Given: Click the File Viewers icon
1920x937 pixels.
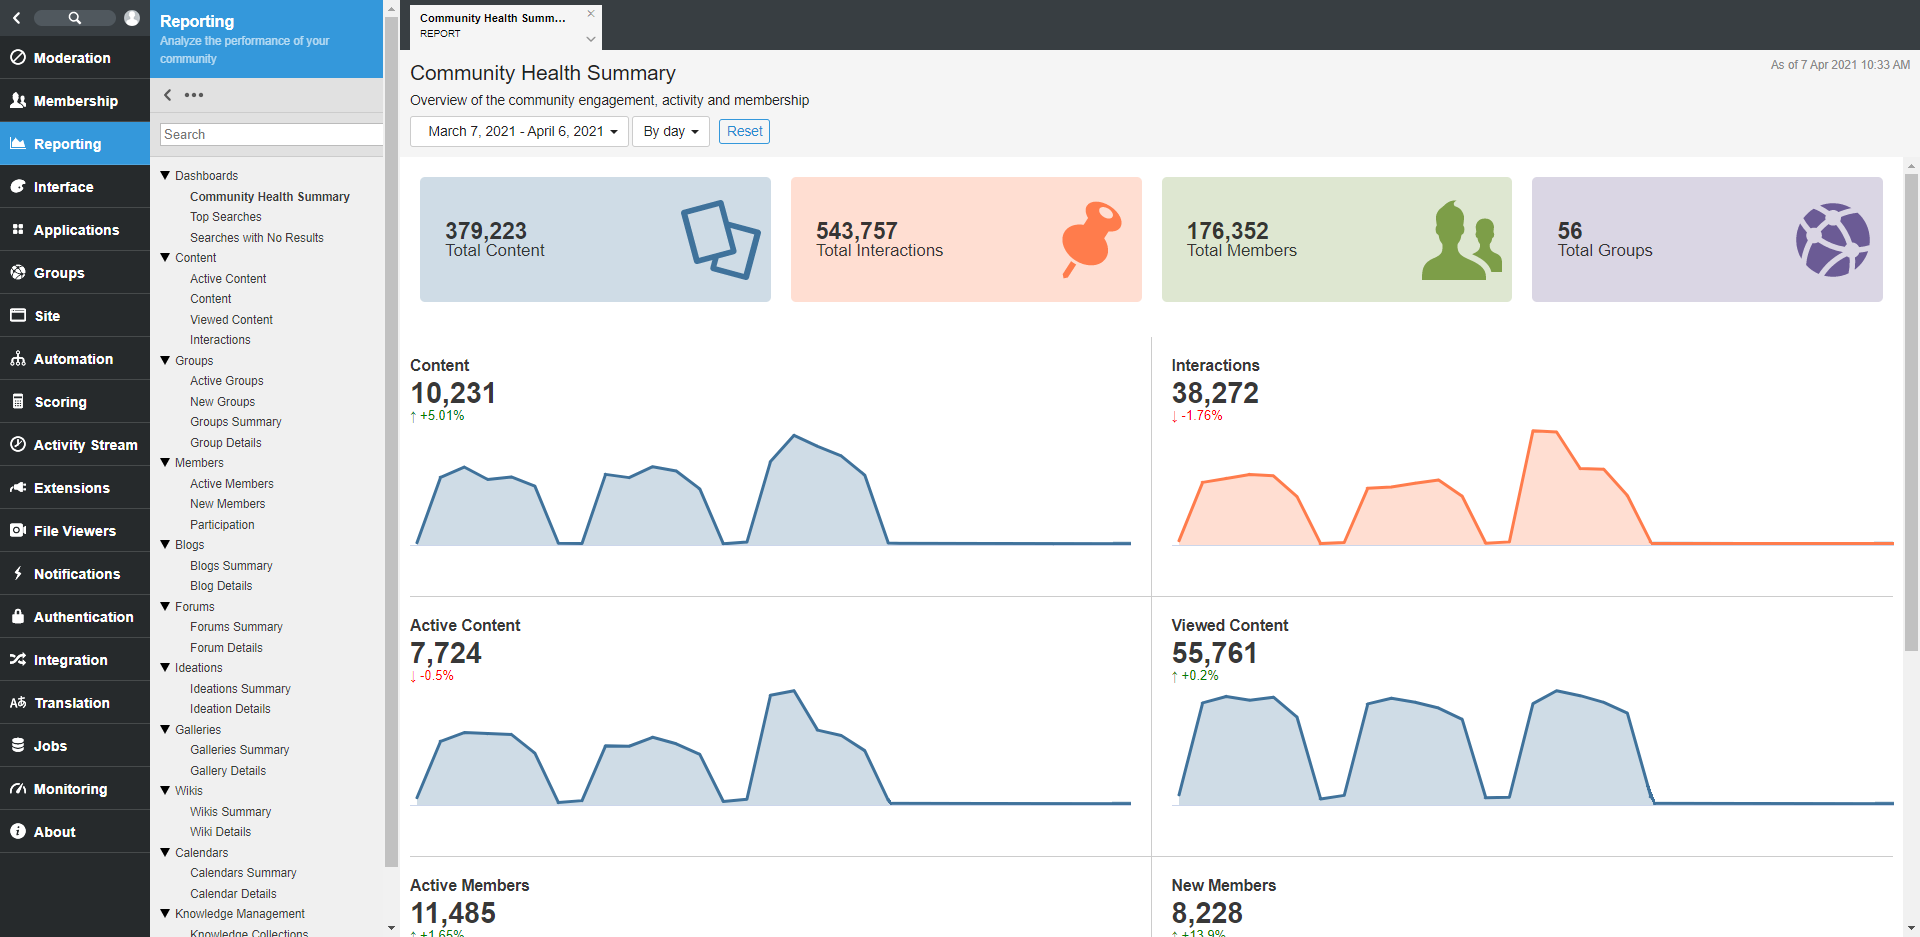Looking at the screenshot, I should [x=18, y=531].
